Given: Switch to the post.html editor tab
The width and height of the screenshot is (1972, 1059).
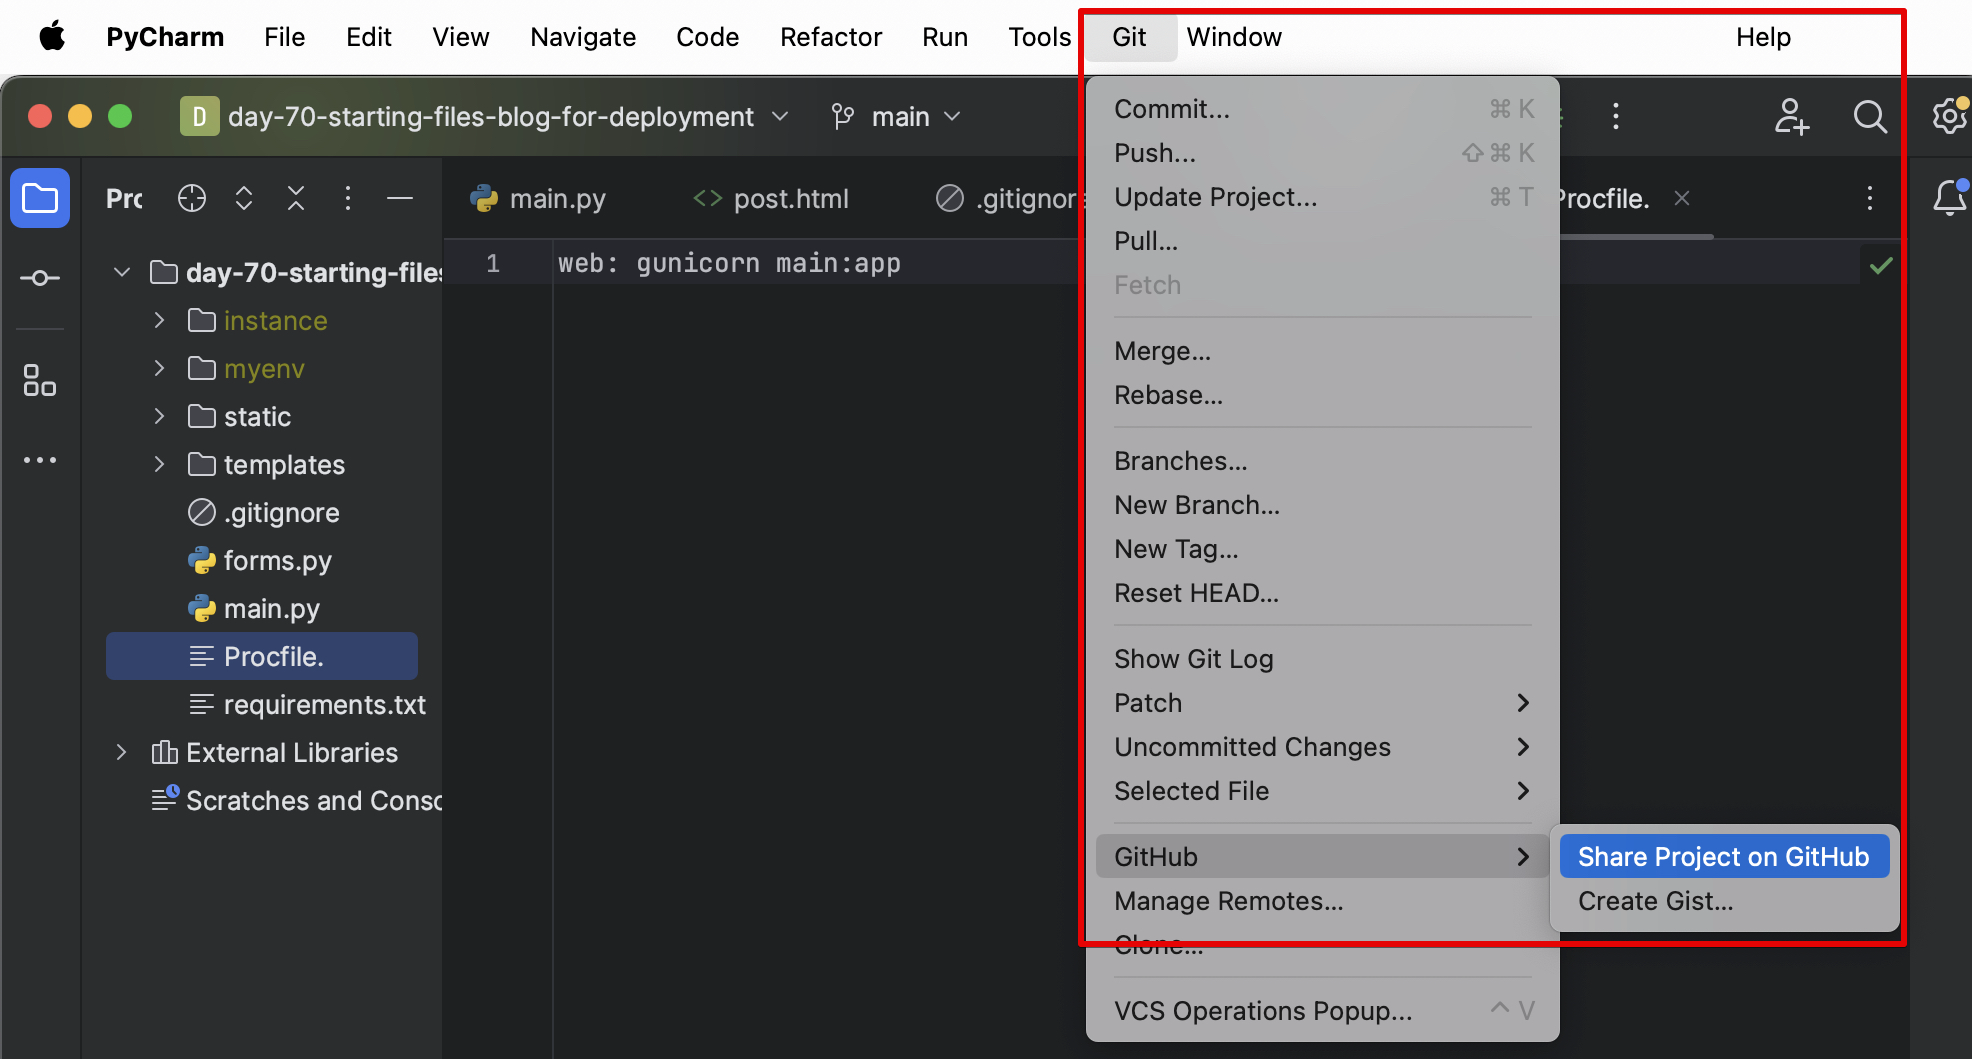Looking at the screenshot, I should tap(771, 198).
